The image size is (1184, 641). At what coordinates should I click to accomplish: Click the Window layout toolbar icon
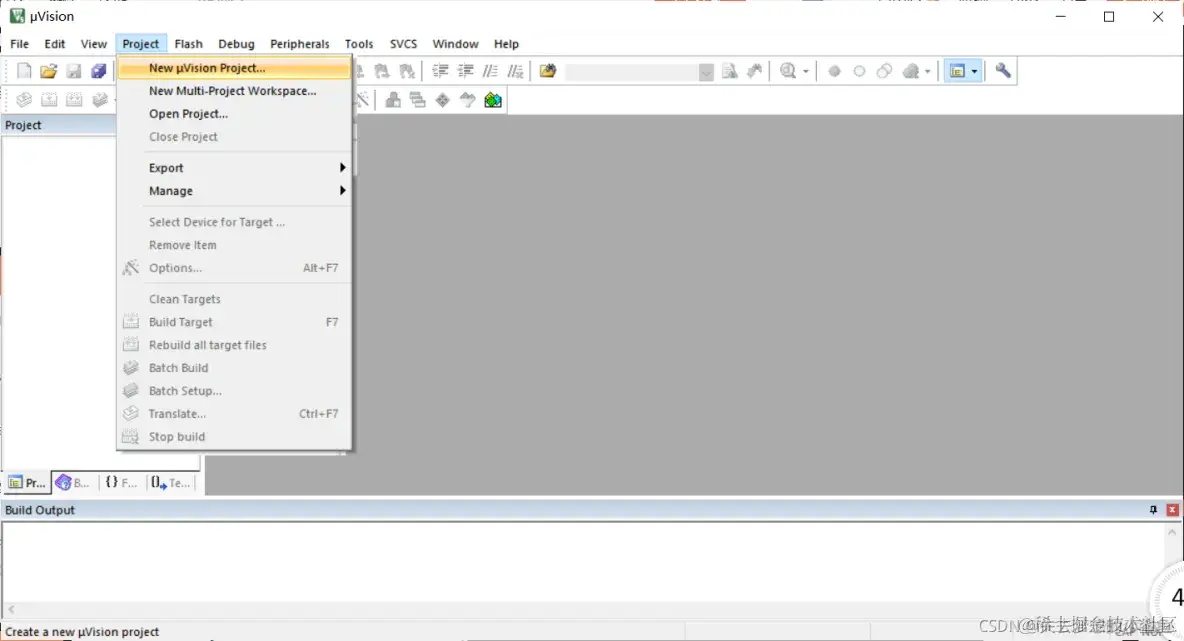(957, 71)
